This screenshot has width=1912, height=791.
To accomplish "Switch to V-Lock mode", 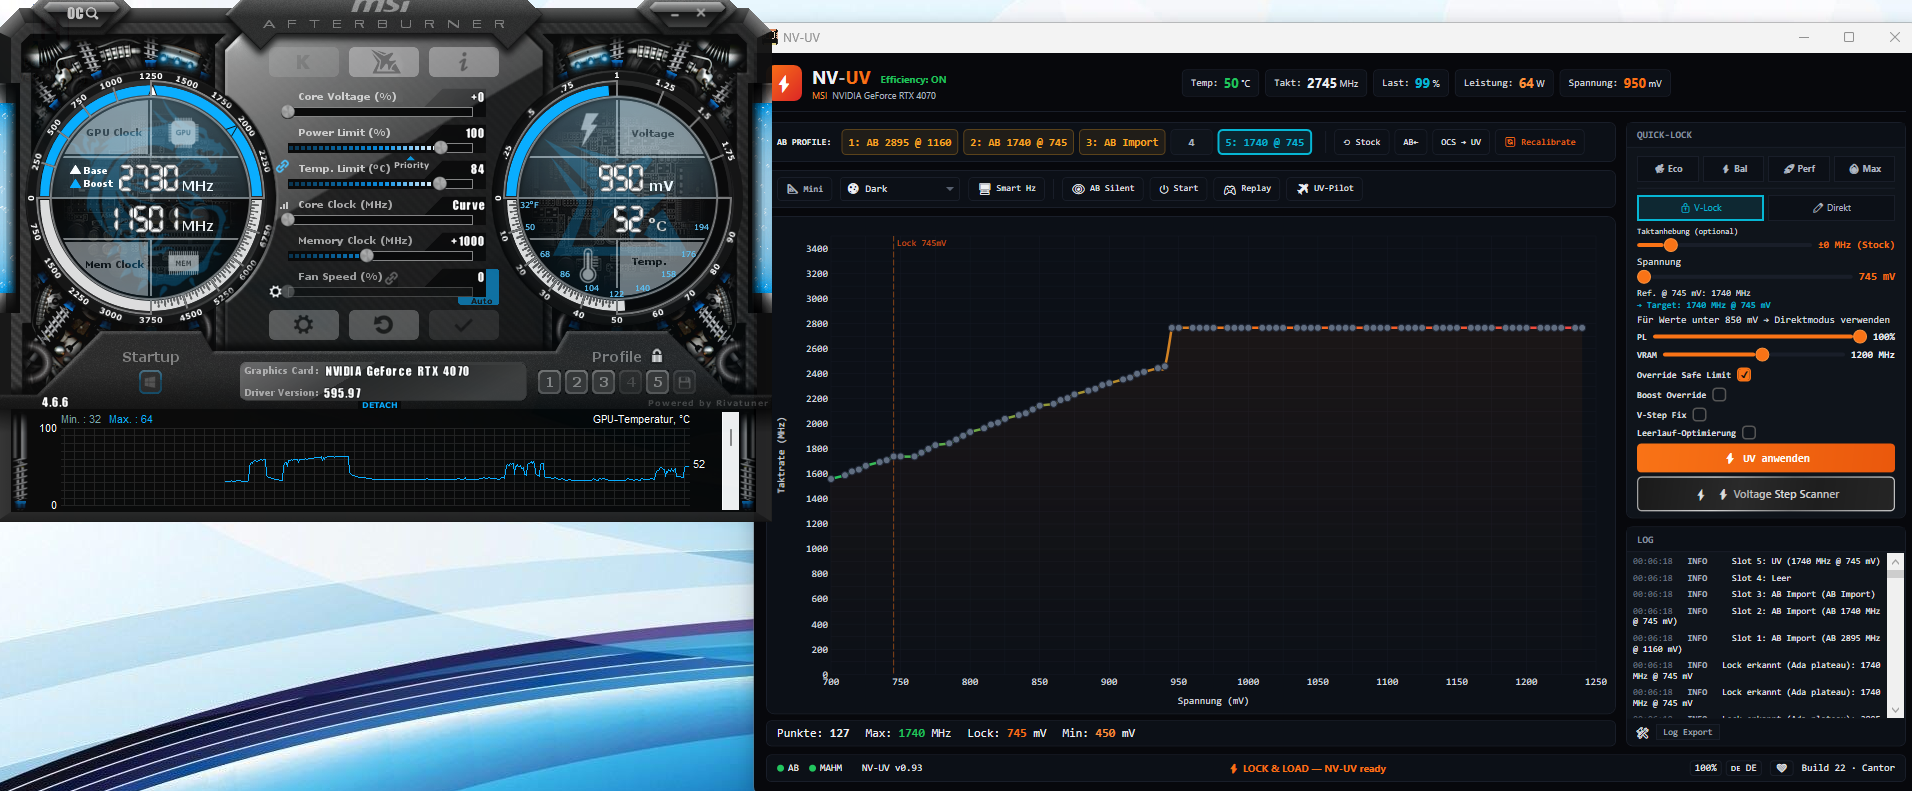I will pos(1700,208).
